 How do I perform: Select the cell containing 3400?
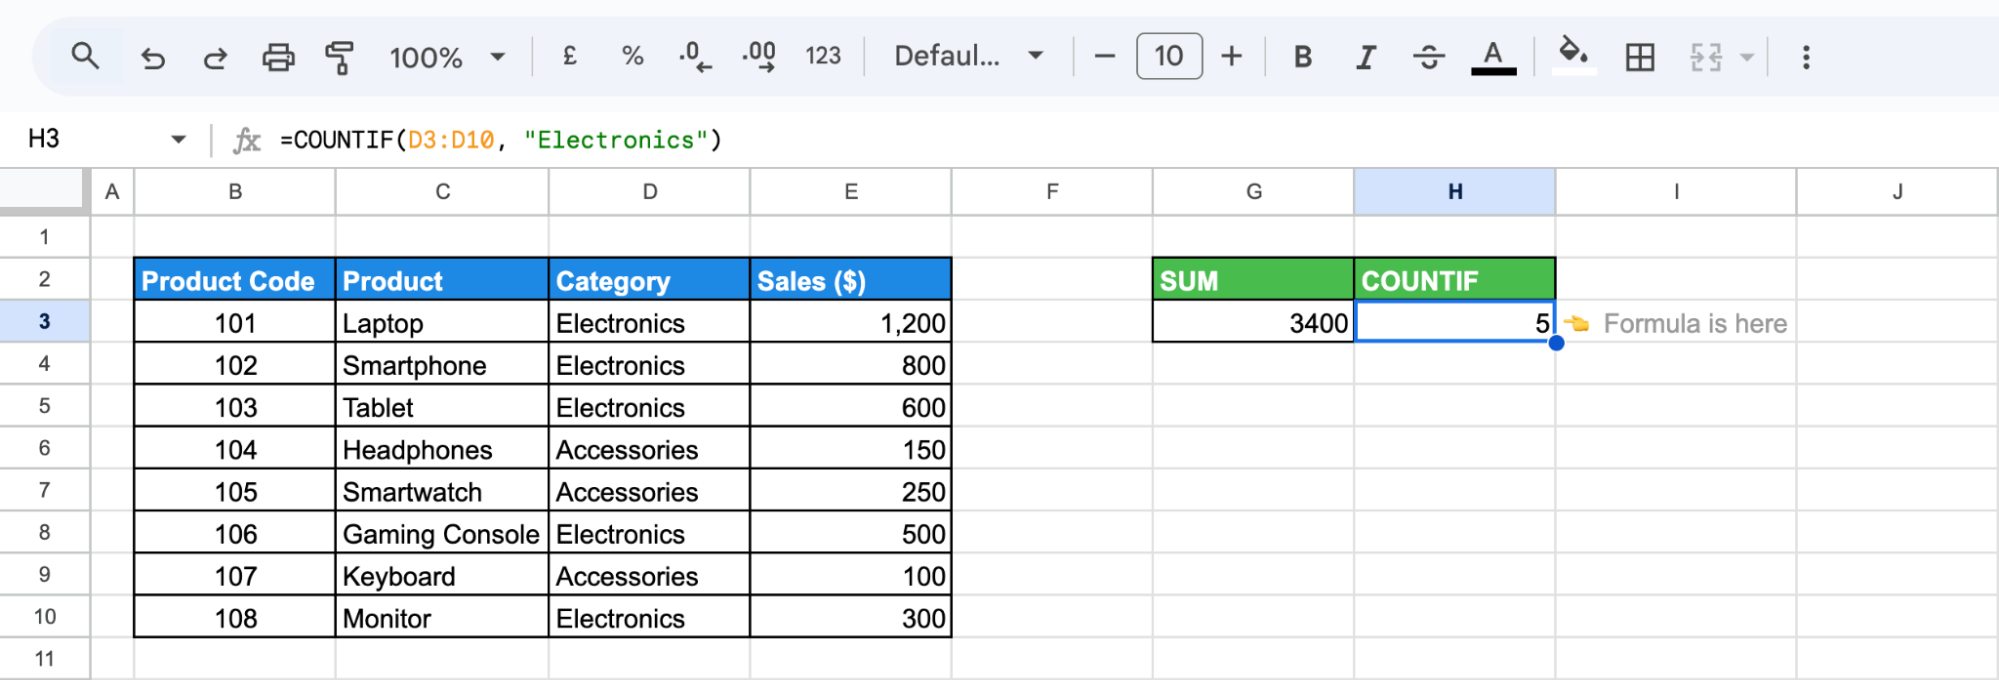[x=1253, y=323]
